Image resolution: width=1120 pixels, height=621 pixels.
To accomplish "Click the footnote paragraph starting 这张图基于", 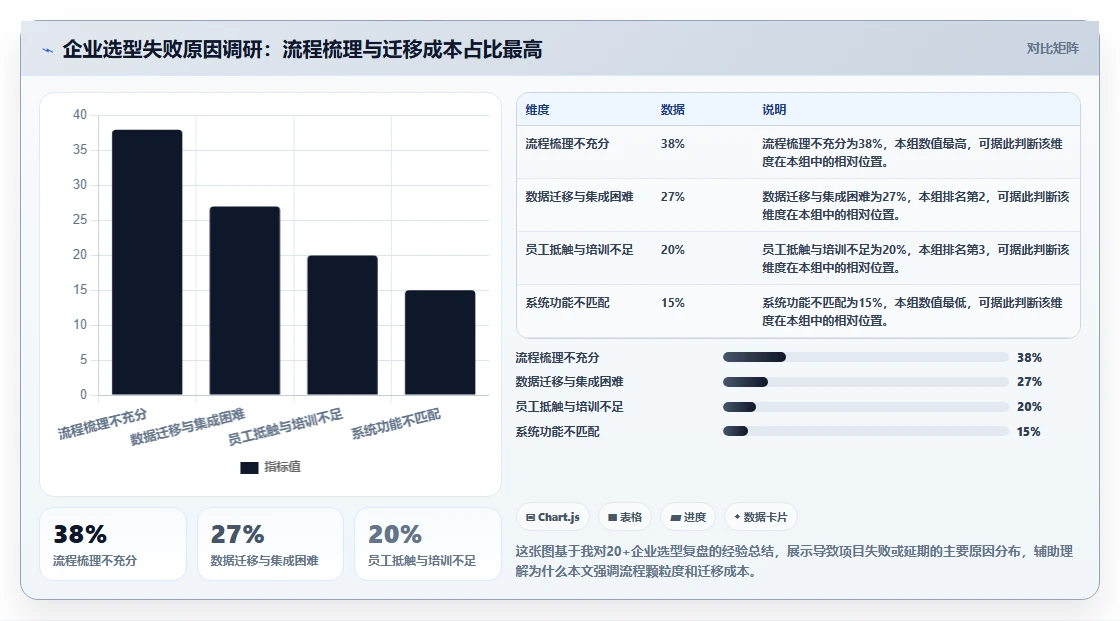I will [794, 561].
